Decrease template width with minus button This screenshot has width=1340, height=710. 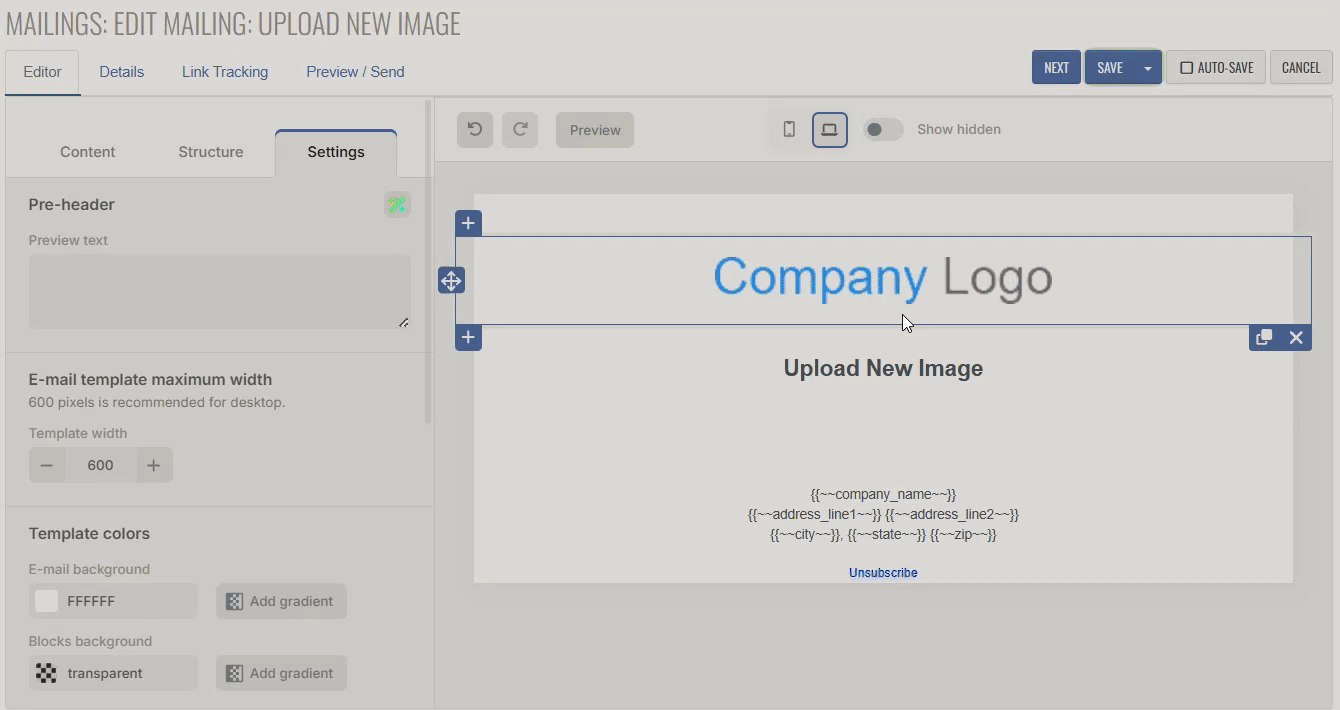point(47,465)
